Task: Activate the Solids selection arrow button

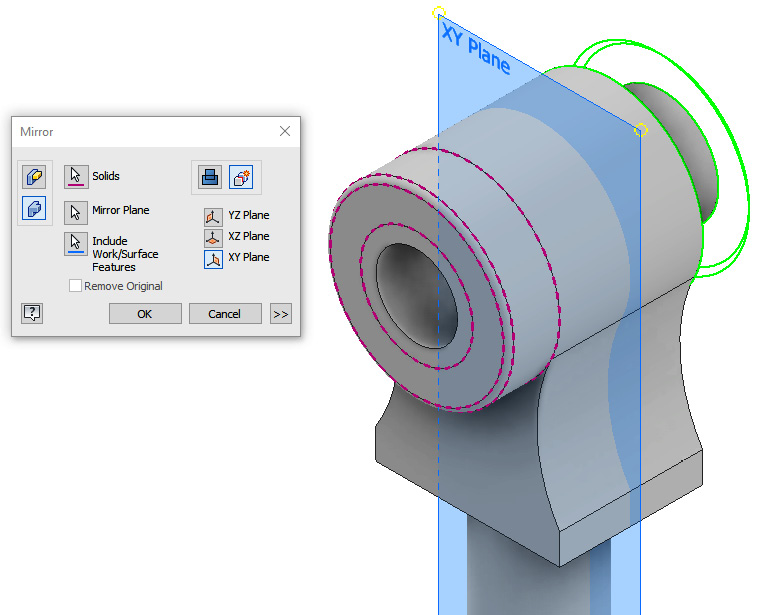Action: tap(76, 176)
